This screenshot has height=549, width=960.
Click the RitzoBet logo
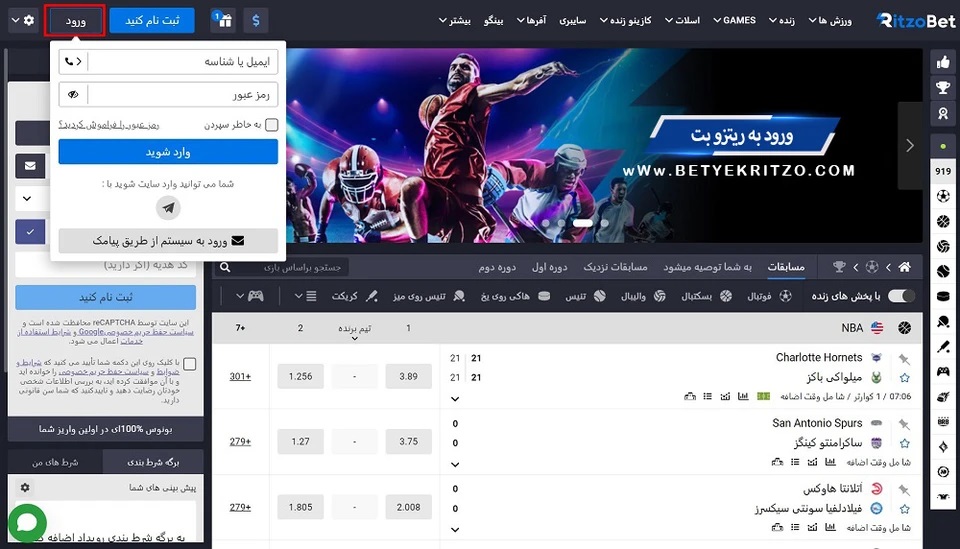[x=915, y=20]
